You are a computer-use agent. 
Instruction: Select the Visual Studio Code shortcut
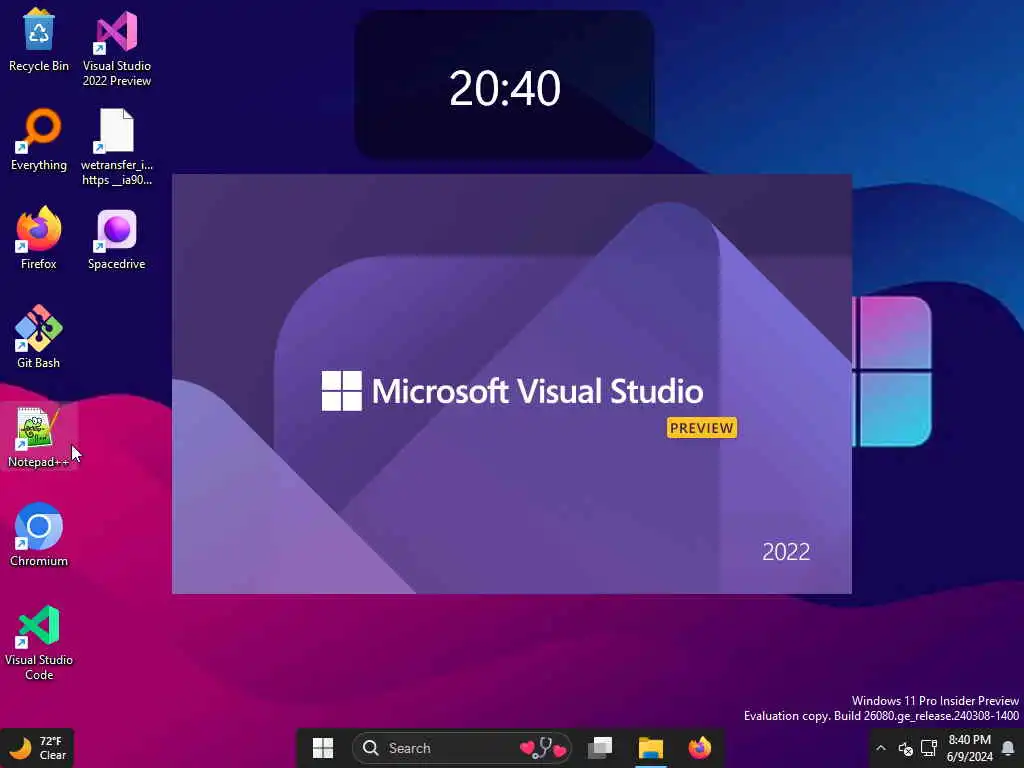tap(39, 644)
